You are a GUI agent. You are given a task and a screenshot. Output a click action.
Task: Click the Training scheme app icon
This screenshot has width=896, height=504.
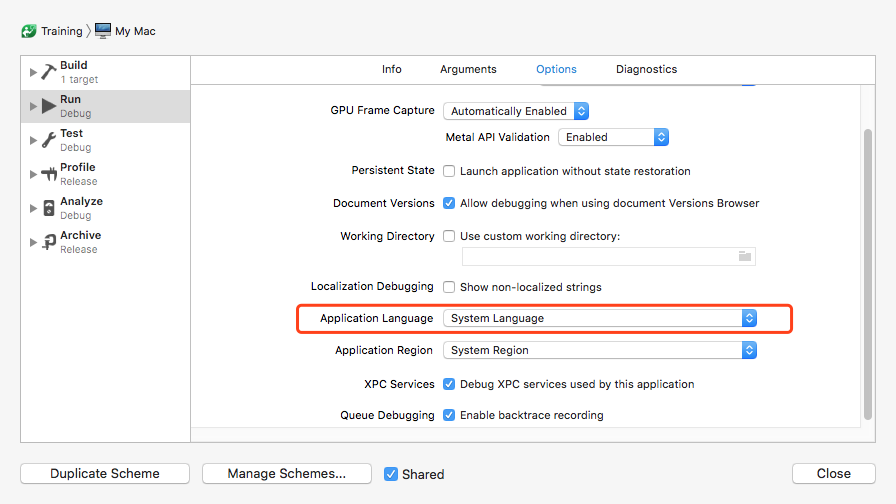coord(29,31)
